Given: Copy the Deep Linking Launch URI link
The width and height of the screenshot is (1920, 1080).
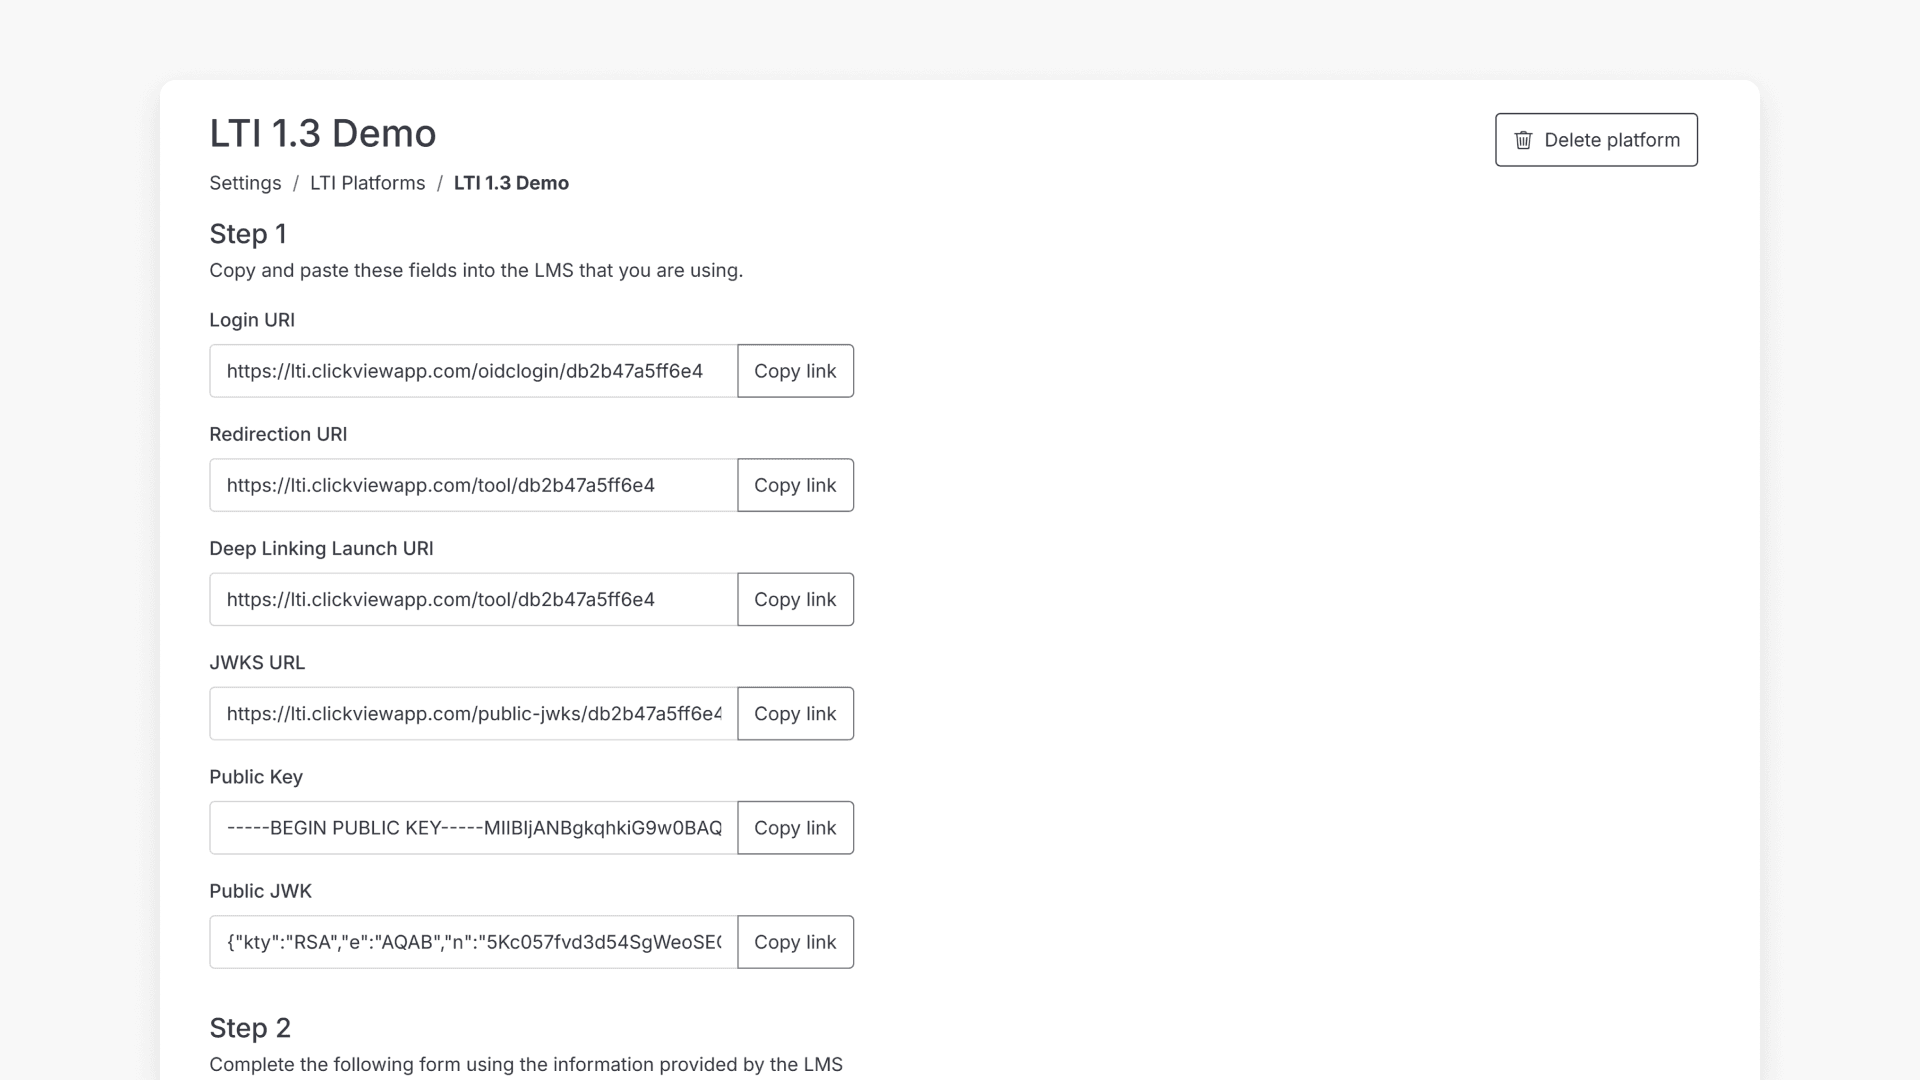Looking at the screenshot, I should click(795, 599).
